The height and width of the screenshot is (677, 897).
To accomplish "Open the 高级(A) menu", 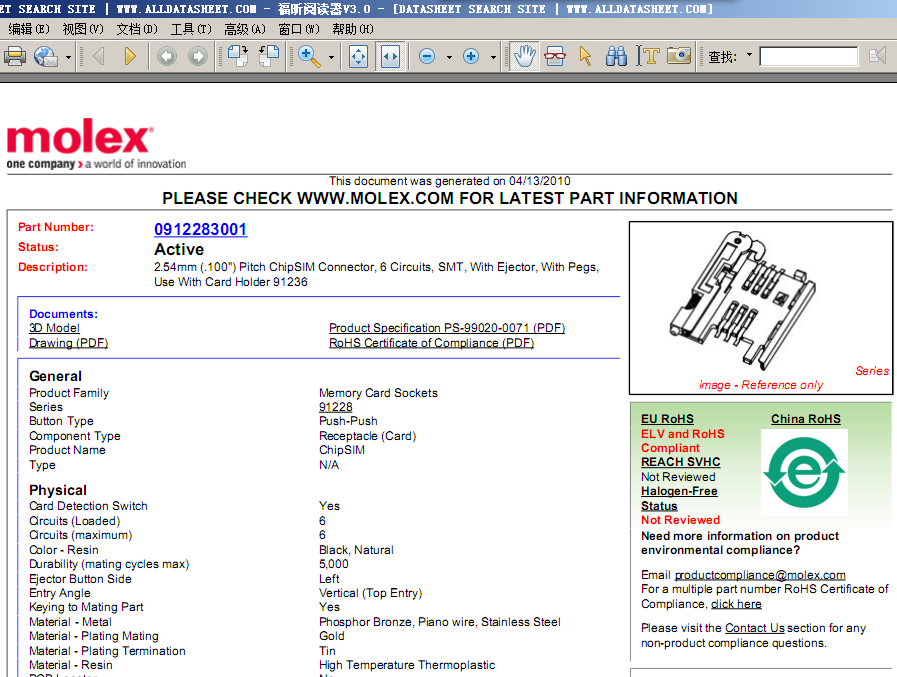I will coord(245,29).
